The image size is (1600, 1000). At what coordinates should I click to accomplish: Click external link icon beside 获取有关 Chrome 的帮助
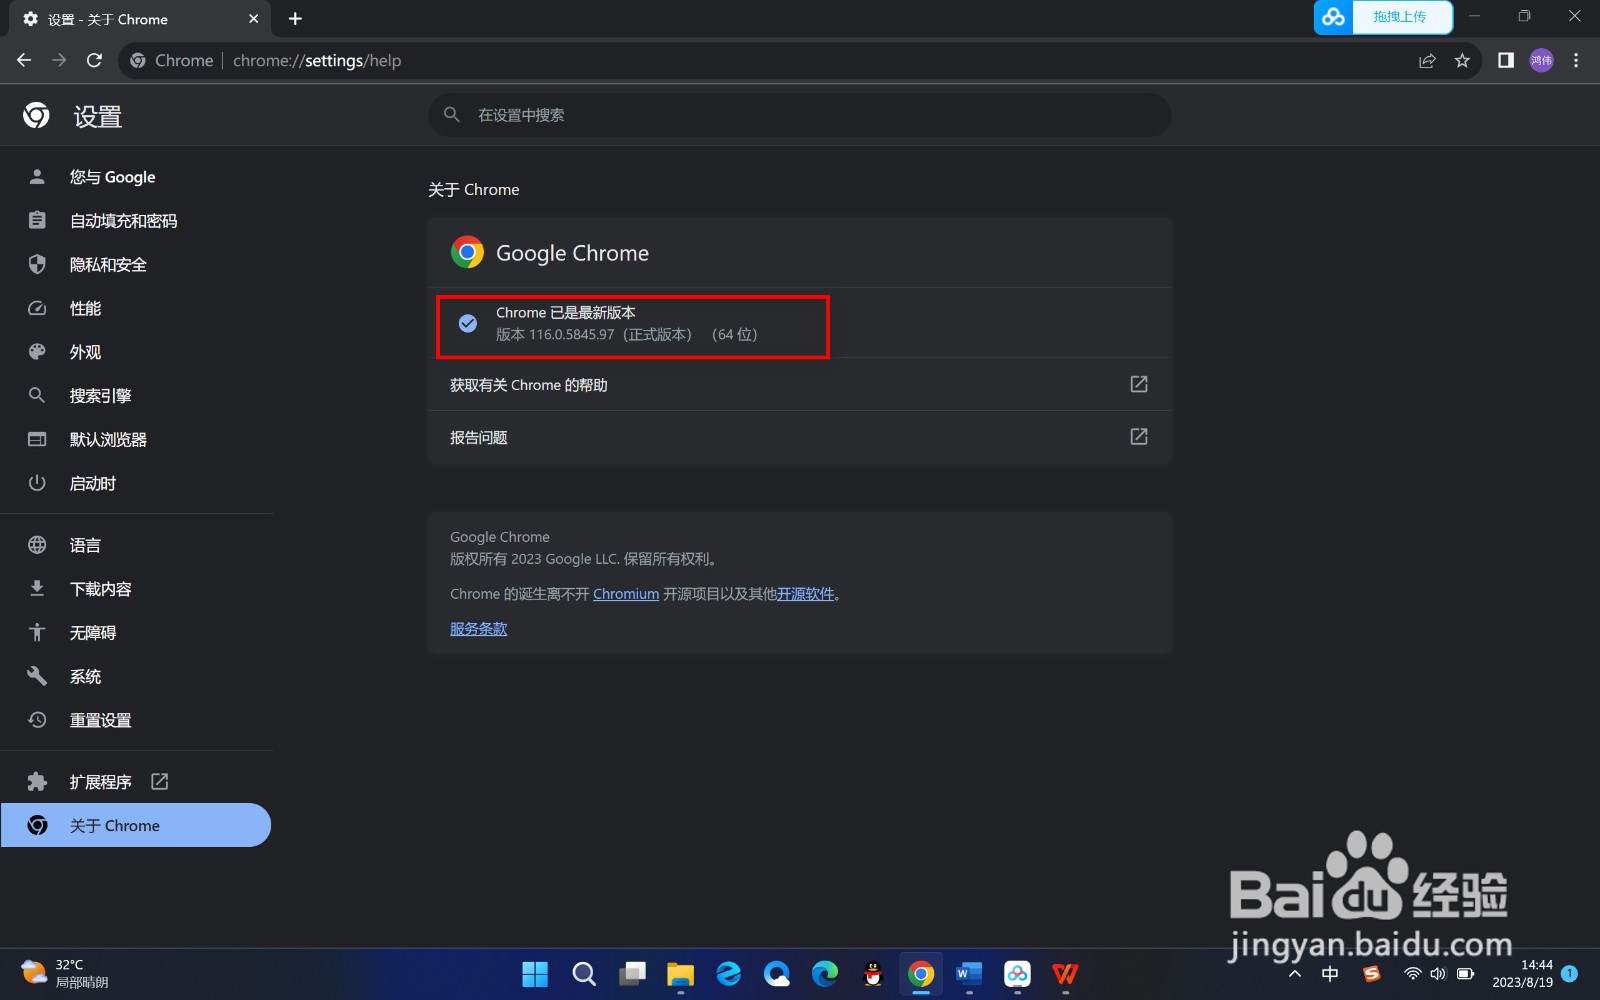1139,384
